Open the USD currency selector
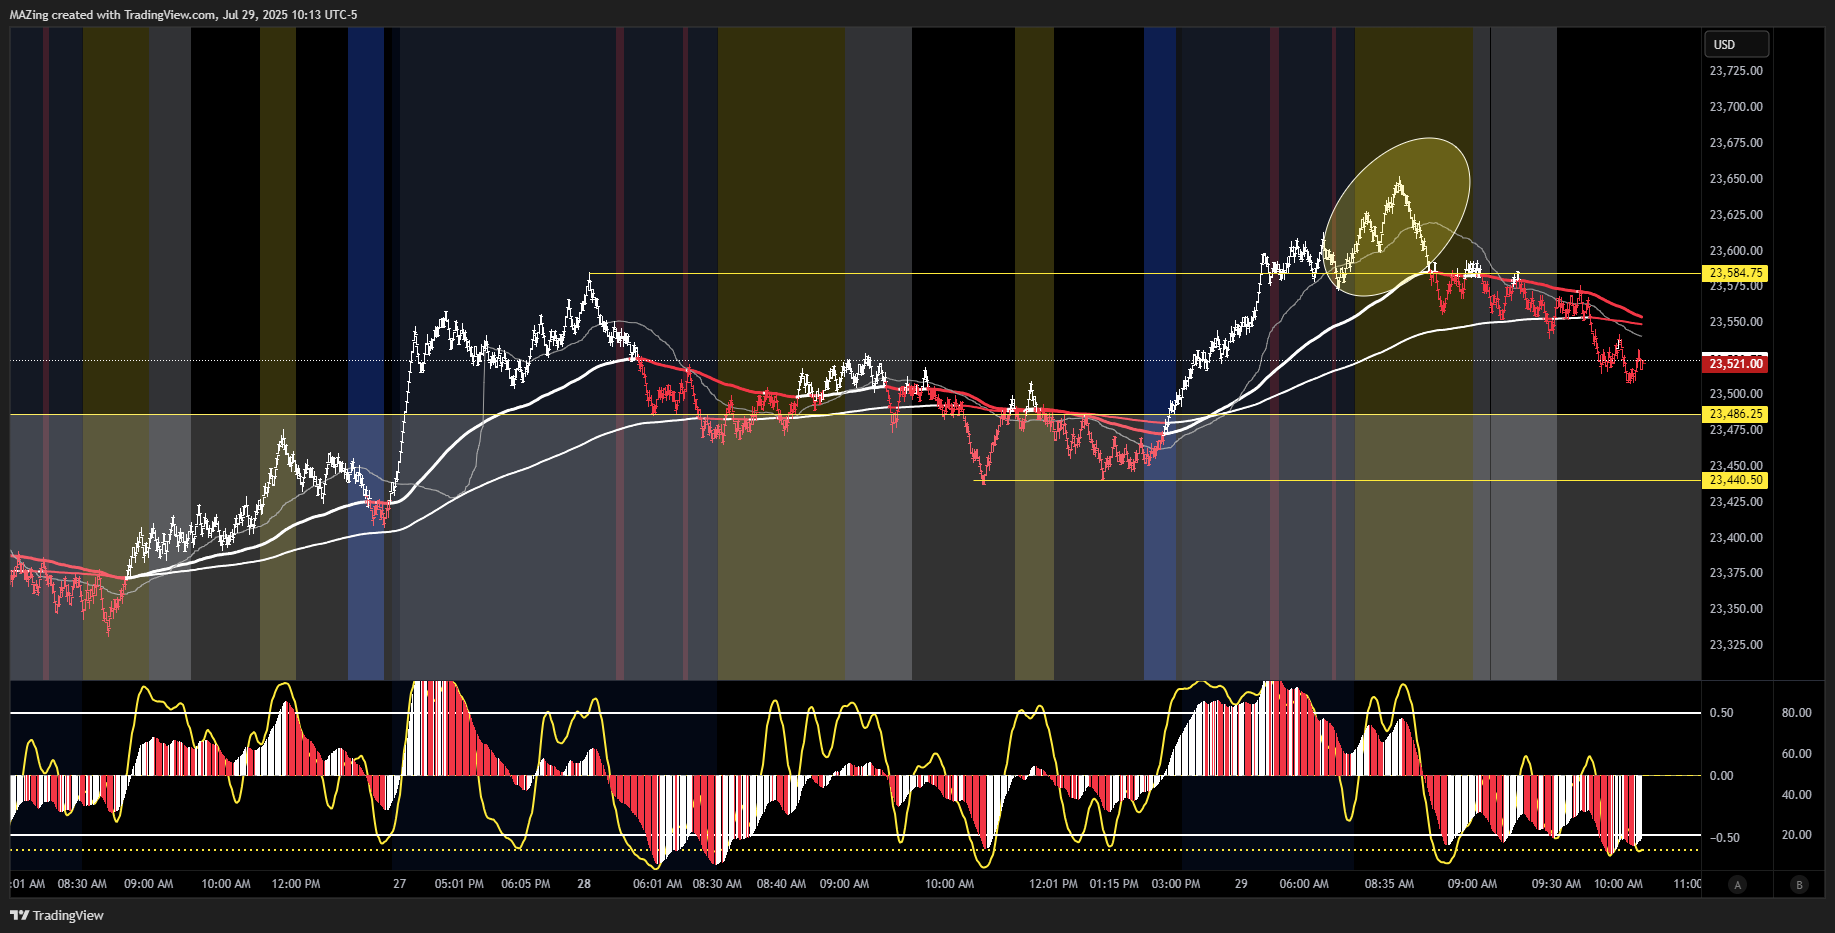This screenshot has height=933, width=1835. point(1736,44)
